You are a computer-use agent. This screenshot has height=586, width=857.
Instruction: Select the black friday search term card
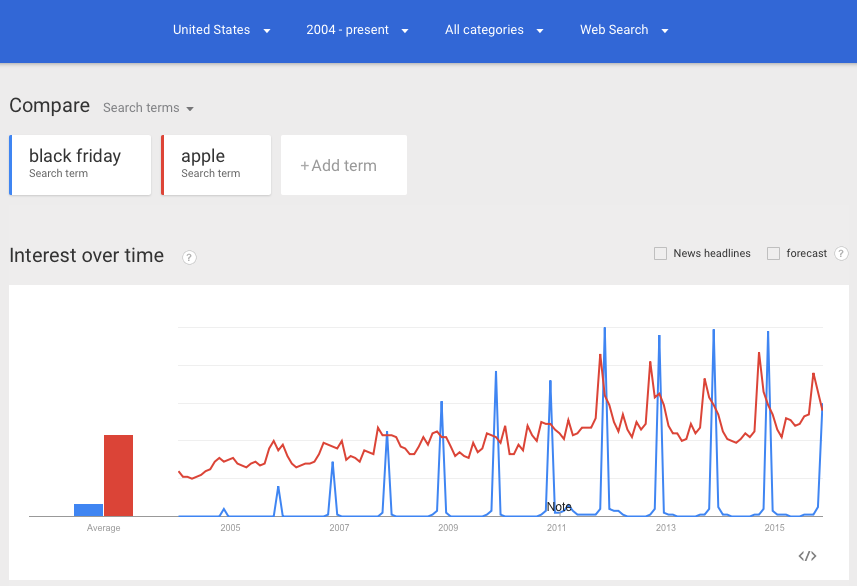point(81,164)
